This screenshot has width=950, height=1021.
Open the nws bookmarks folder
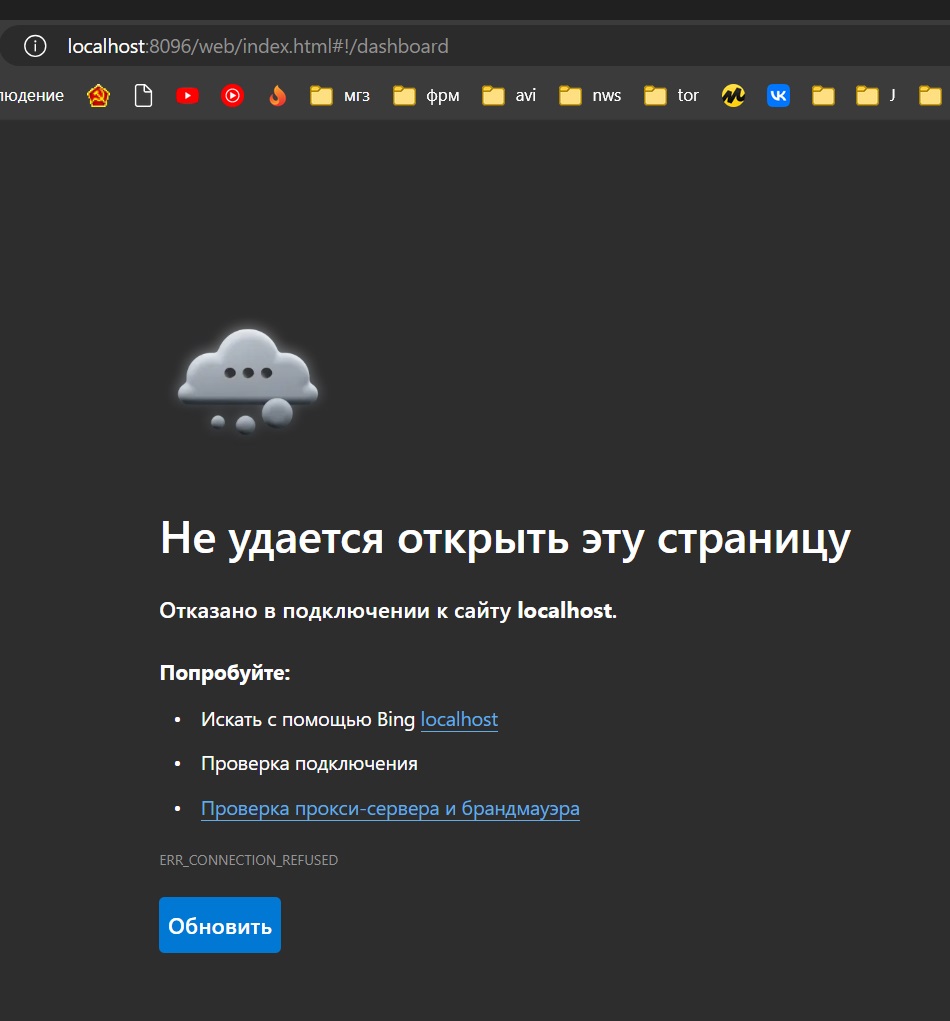click(x=590, y=96)
